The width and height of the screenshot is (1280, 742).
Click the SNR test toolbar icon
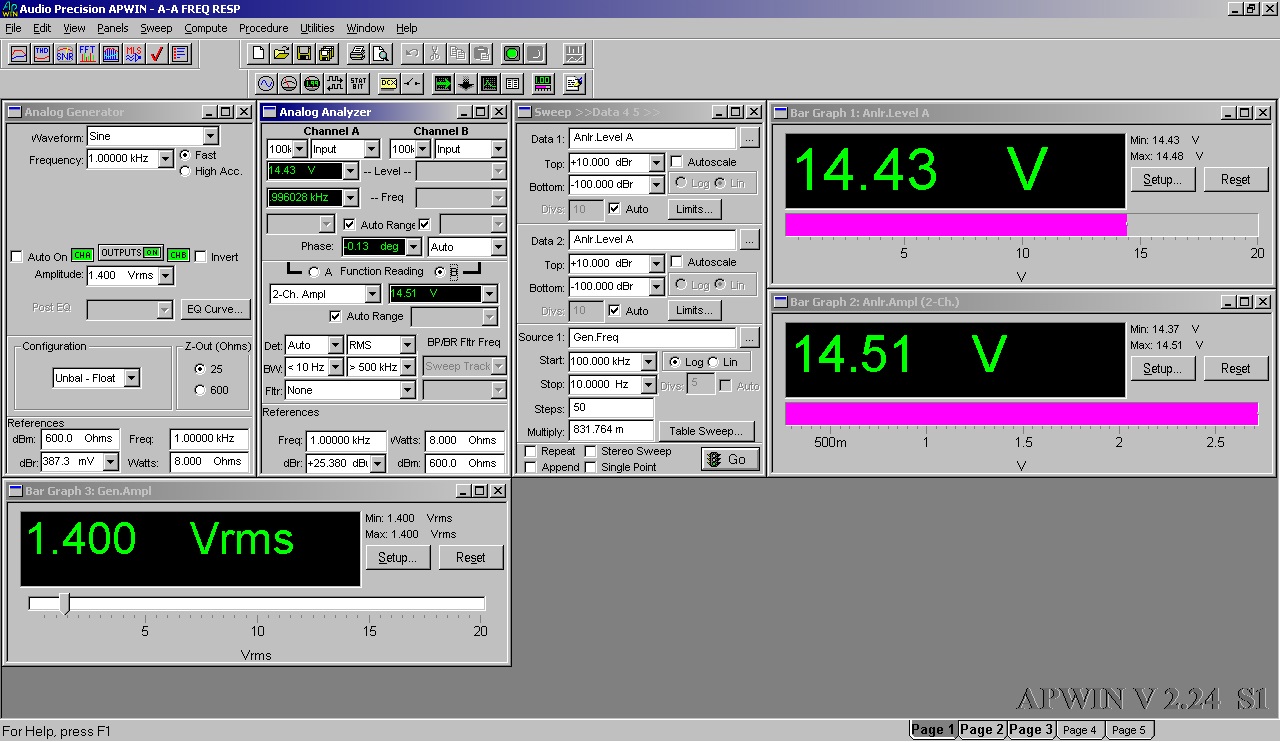pyautogui.click(x=65, y=54)
